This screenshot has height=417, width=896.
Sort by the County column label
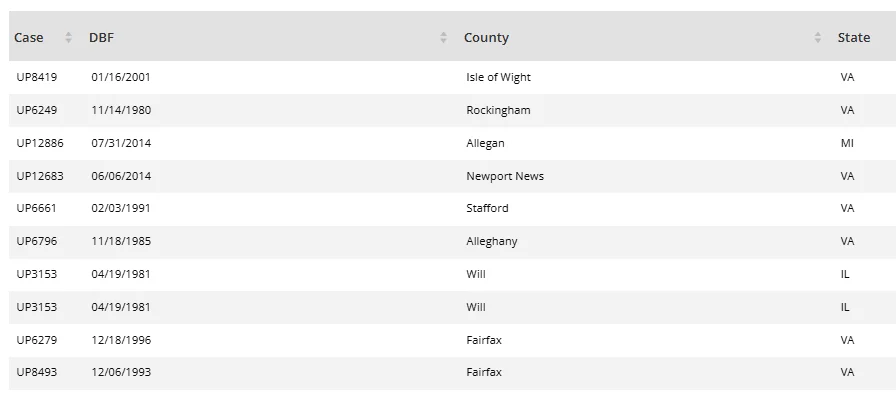pos(486,38)
